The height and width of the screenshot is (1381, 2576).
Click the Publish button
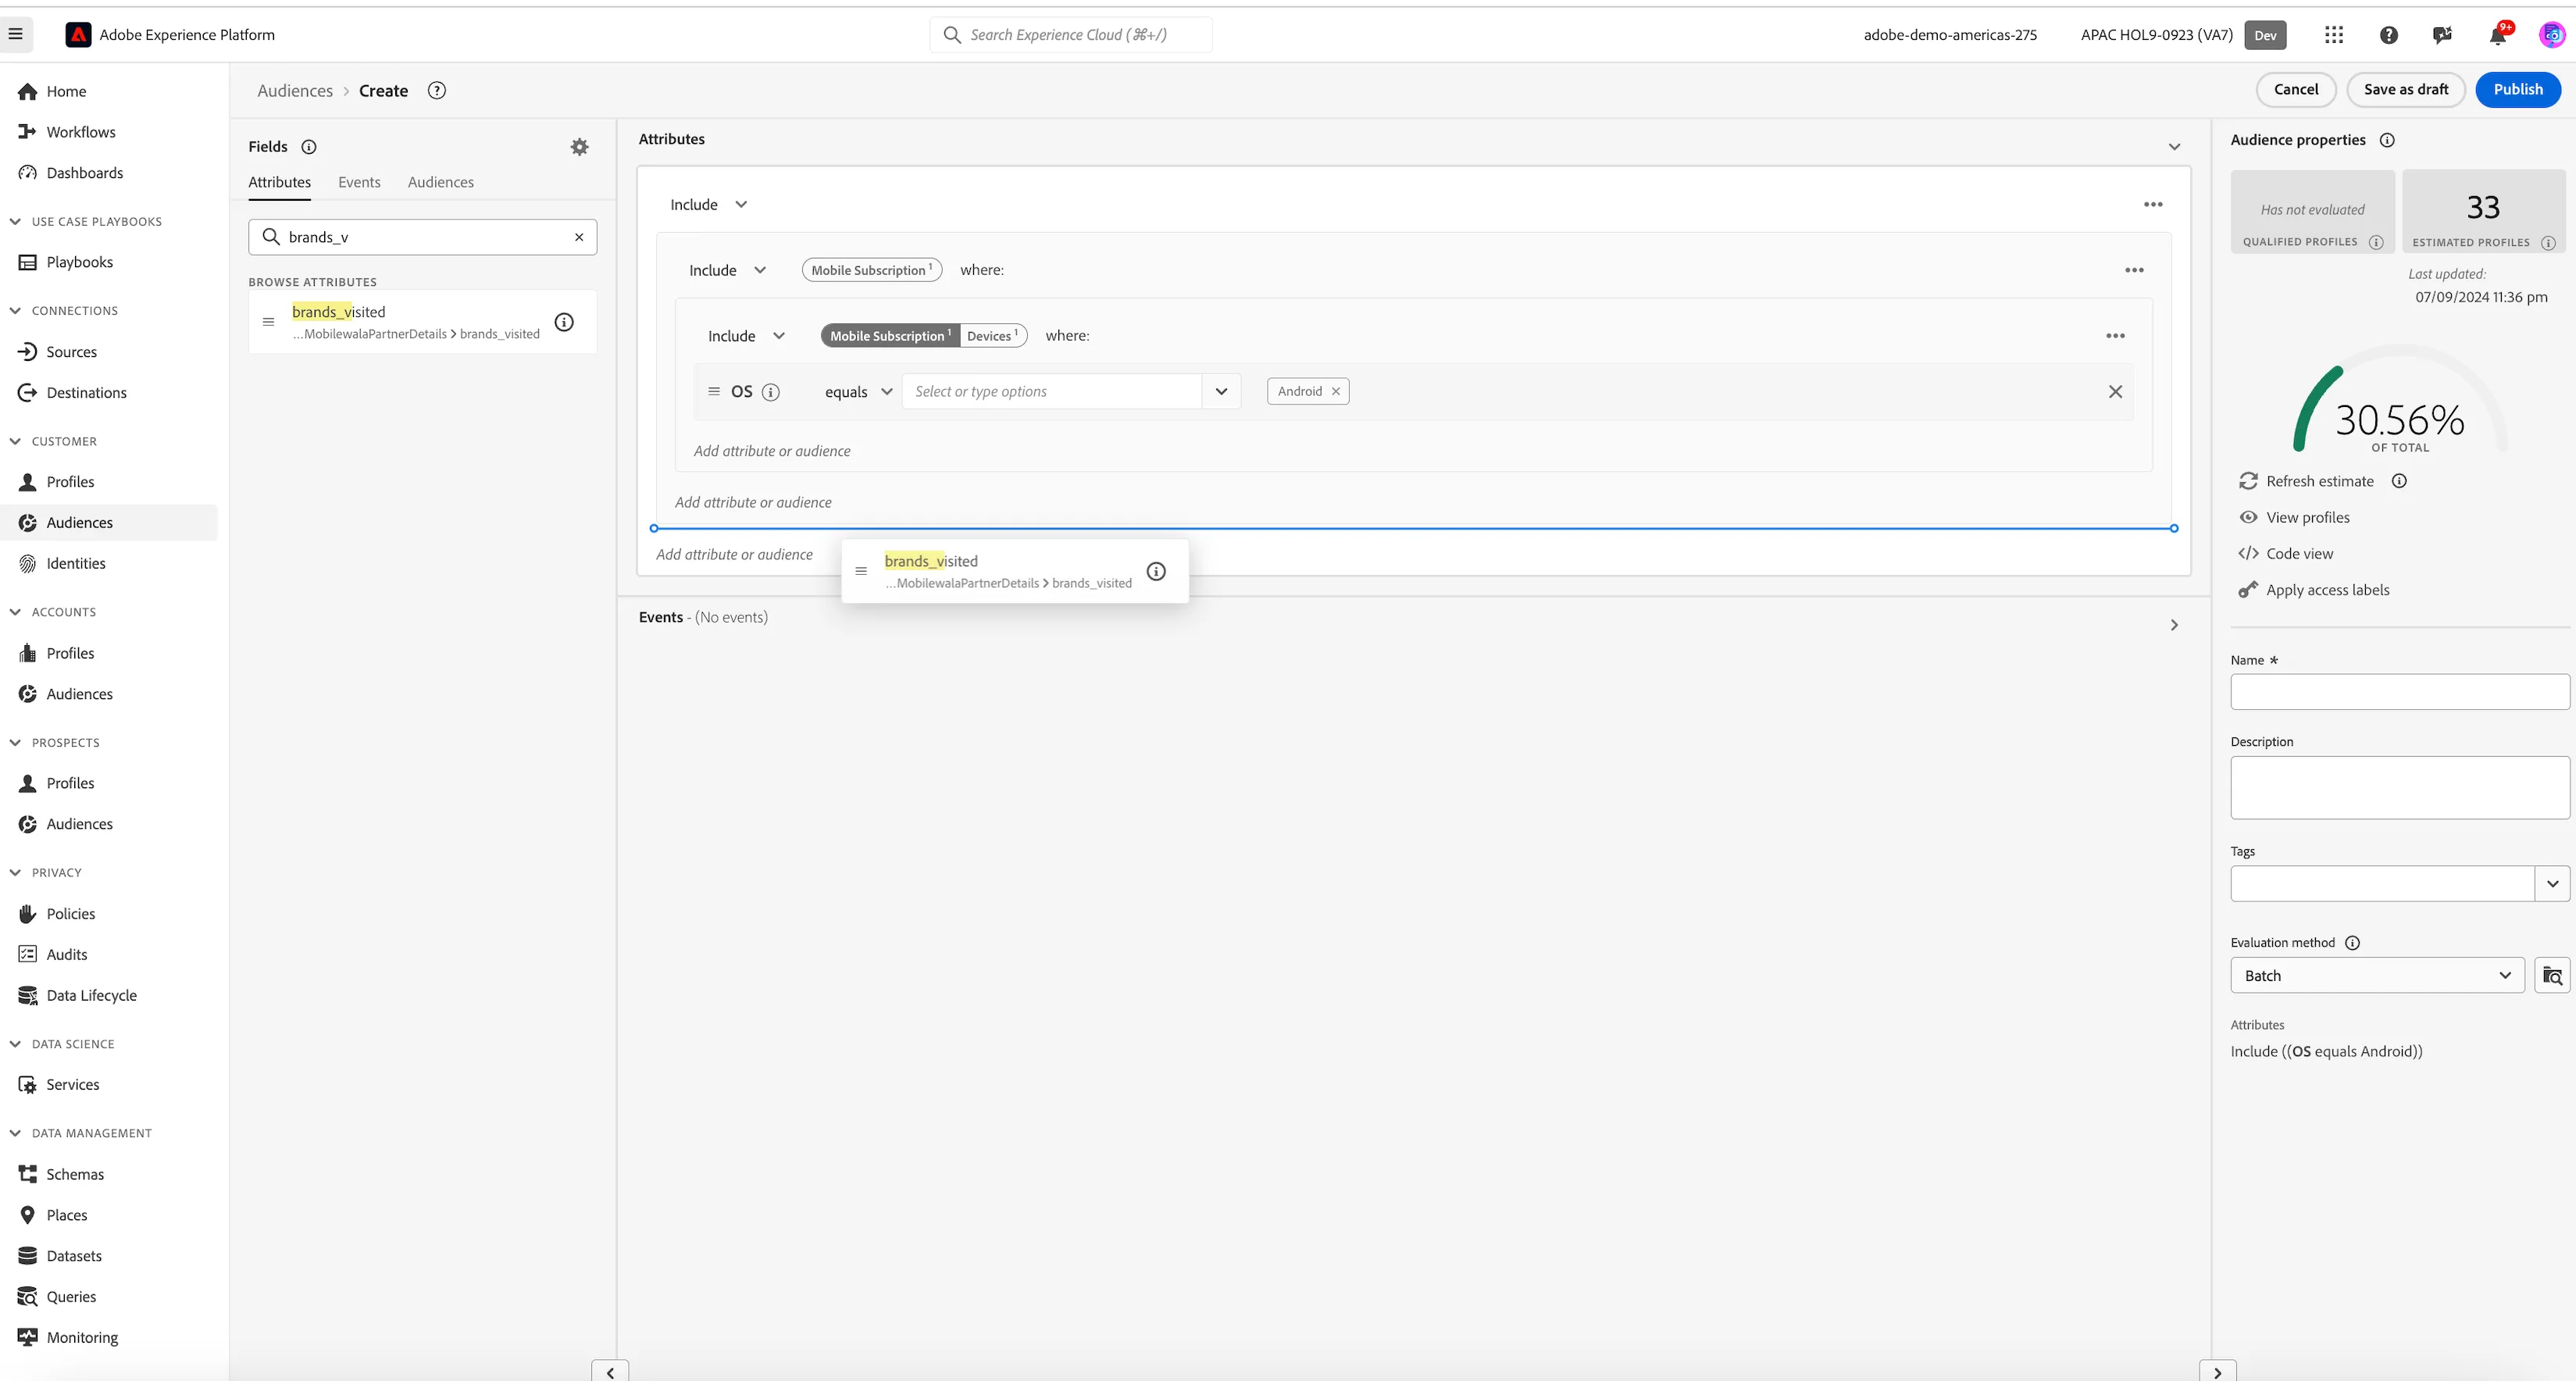[2517, 89]
